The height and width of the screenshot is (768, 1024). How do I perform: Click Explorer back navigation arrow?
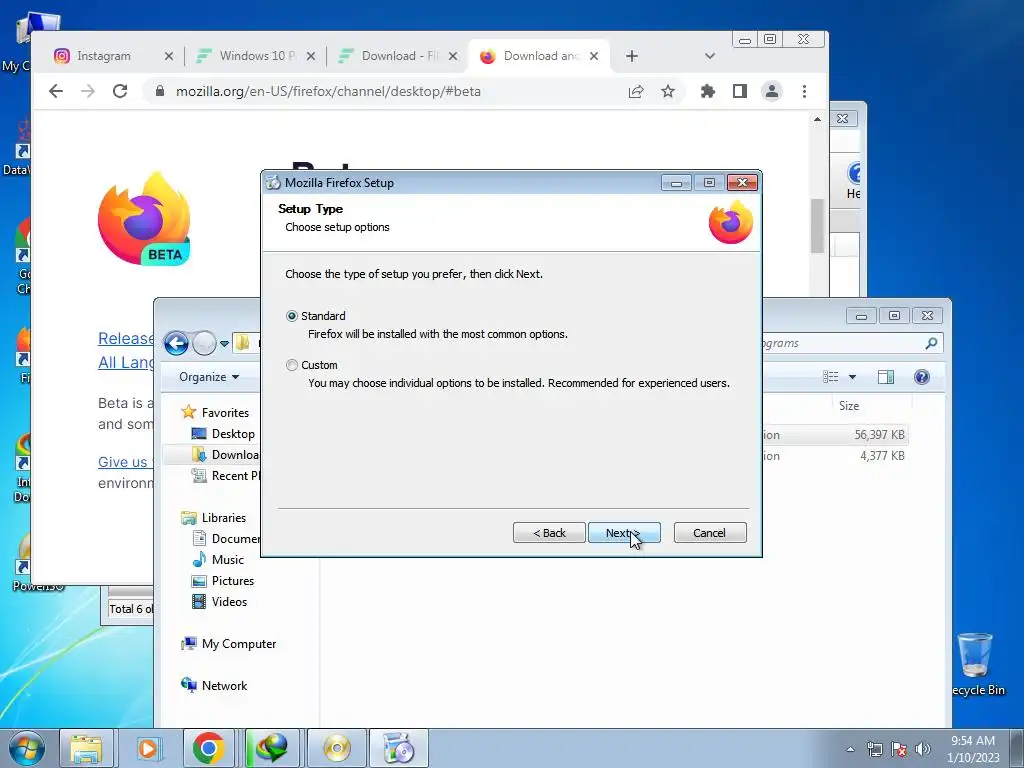[176, 343]
